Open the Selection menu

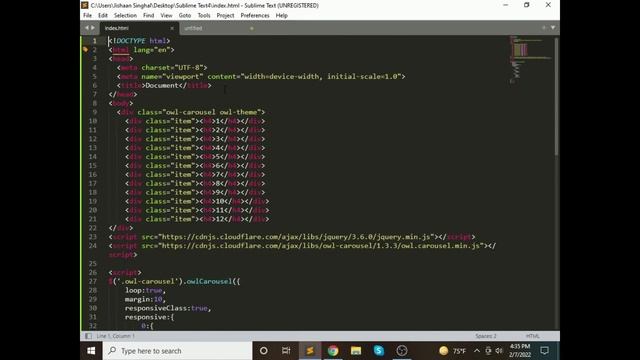[125, 16]
